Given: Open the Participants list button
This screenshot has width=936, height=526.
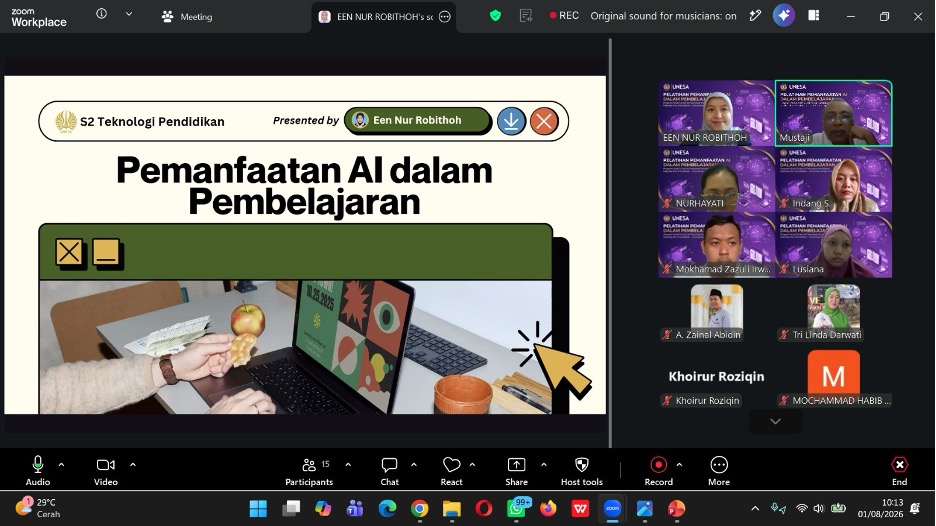Looking at the screenshot, I should [x=309, y=470].
